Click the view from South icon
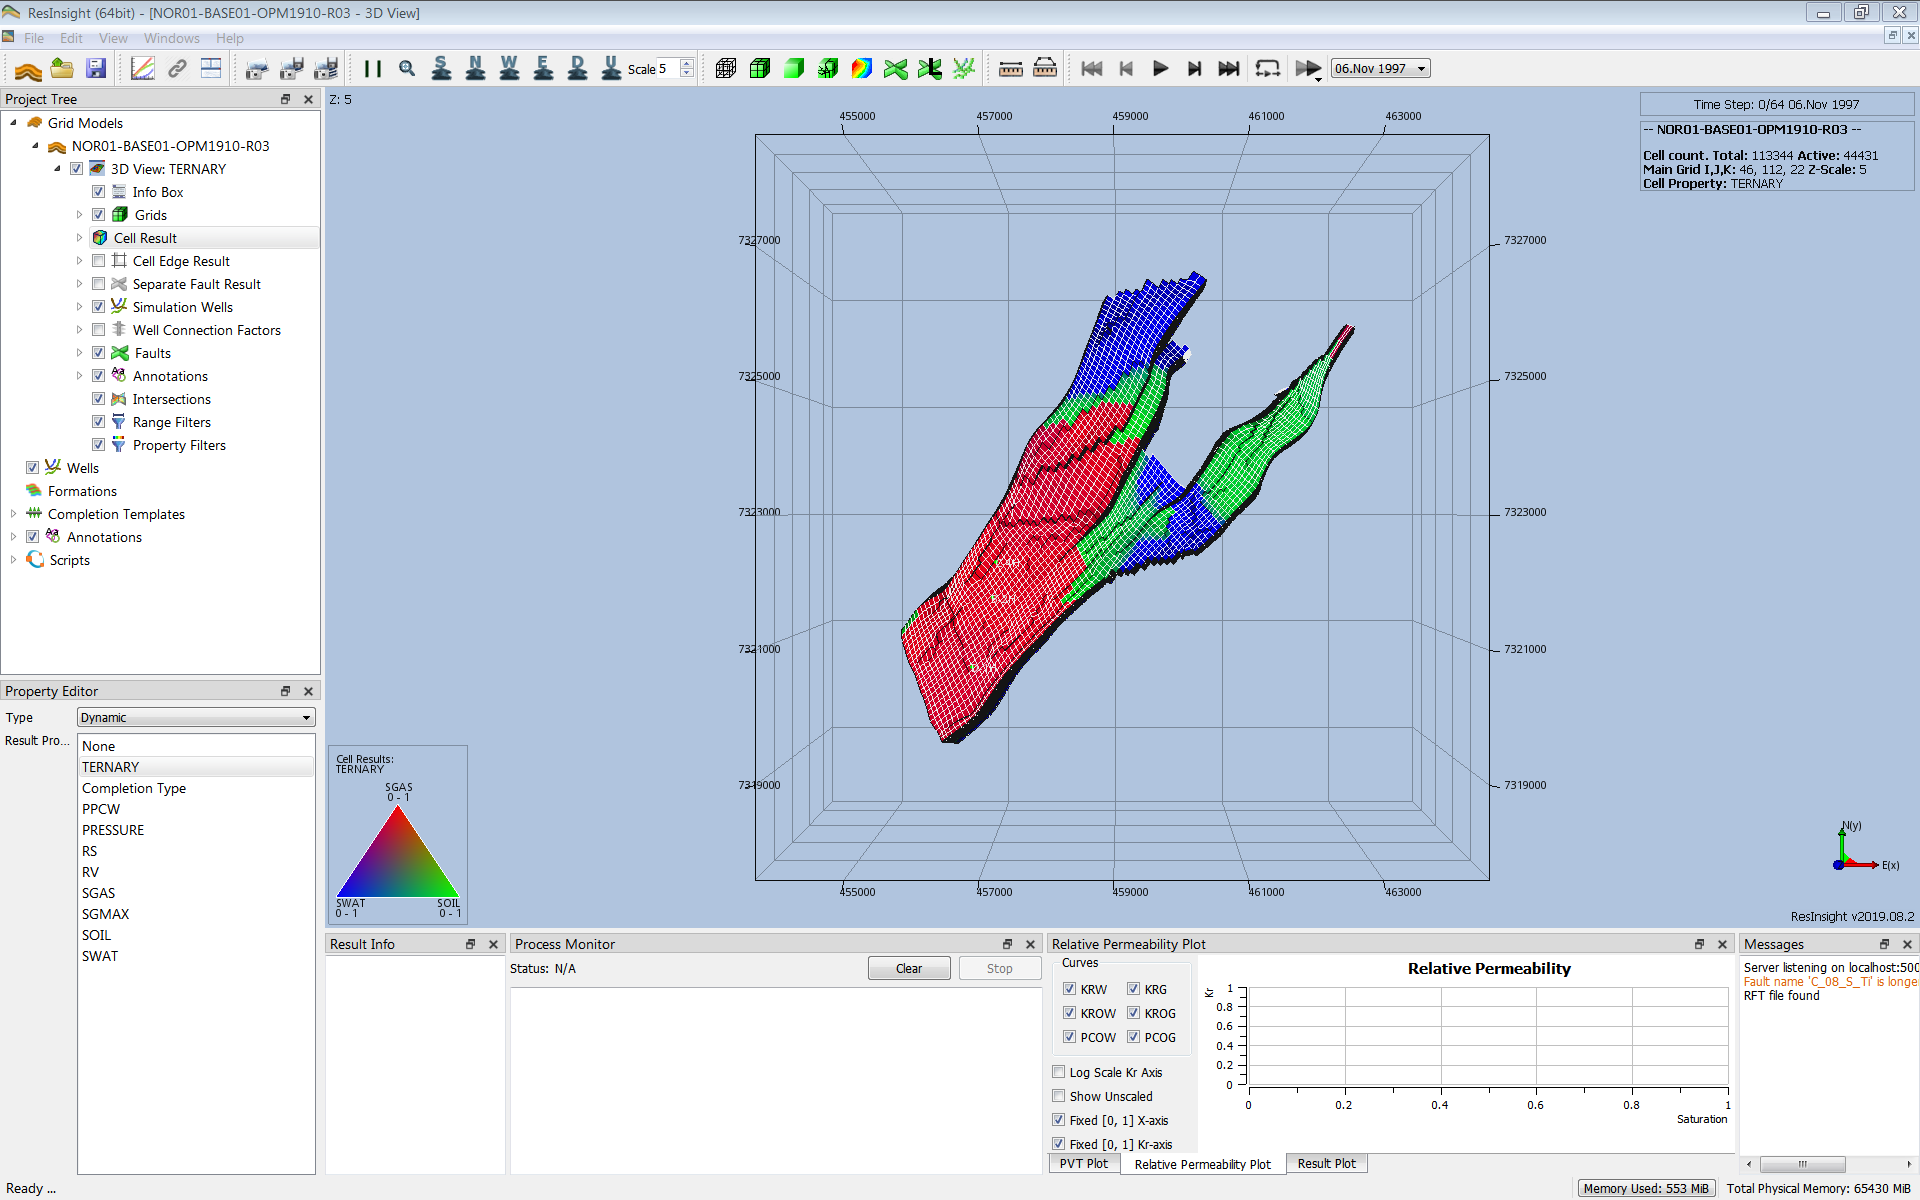The width and height of the screenshot is (1920, 1200). pyautogui.click(x=441, y=69)
